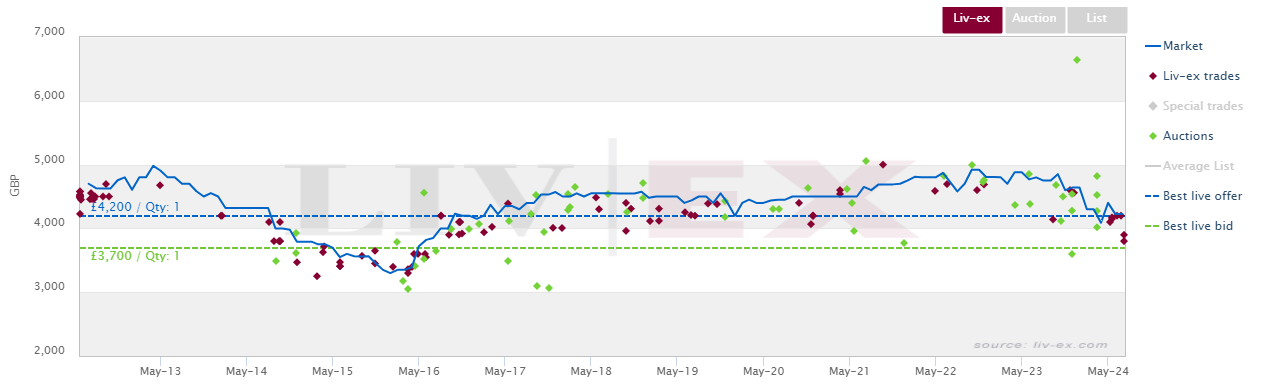Enable Special trades series in legend
This screenshot has width=1266, height=388.
click(1194, 106)
